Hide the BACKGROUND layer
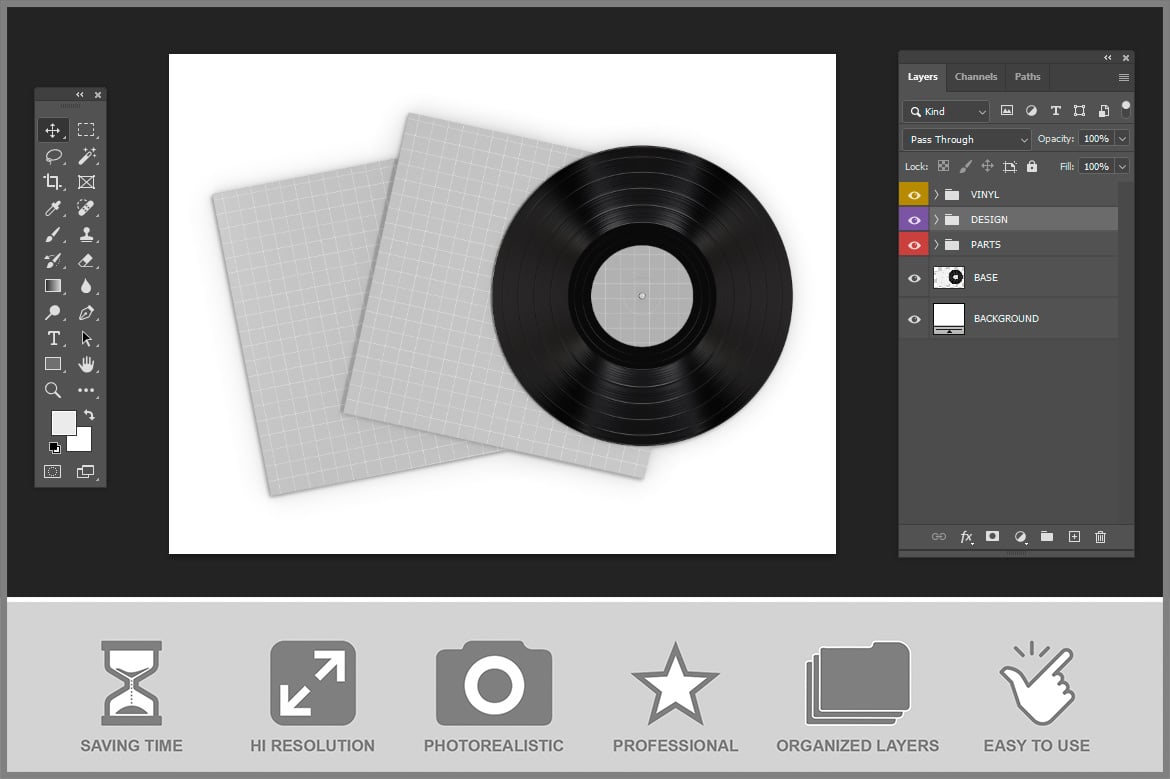 tap(914, 319)
